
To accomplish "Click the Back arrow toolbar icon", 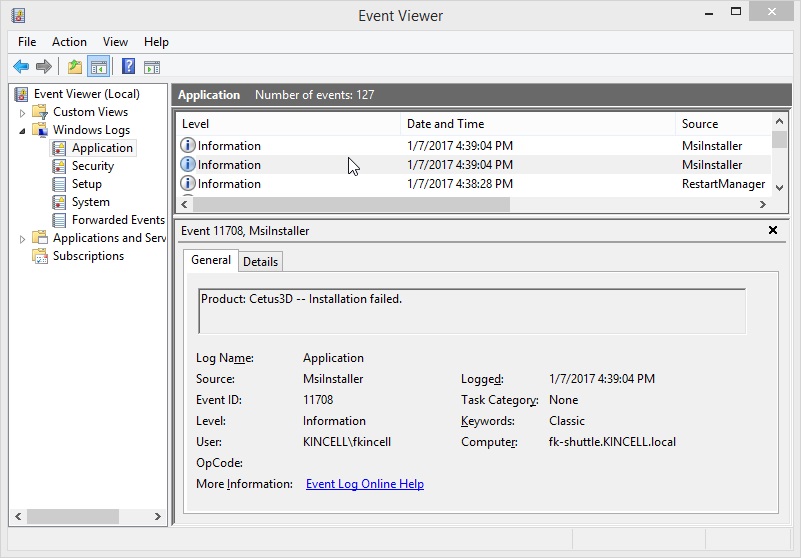I will coord(21,66).
